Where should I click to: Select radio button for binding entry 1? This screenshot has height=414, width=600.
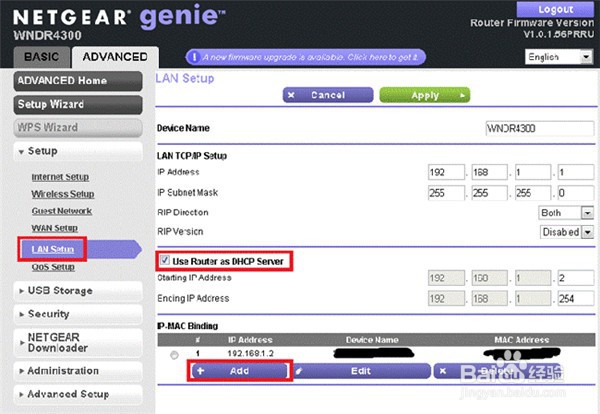174,355
